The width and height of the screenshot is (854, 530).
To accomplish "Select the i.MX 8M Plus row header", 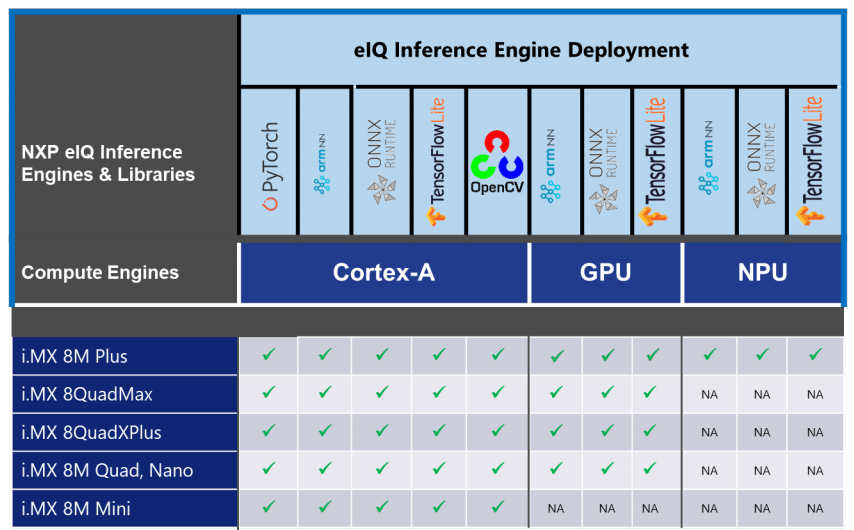I will [x=125, y=356].
